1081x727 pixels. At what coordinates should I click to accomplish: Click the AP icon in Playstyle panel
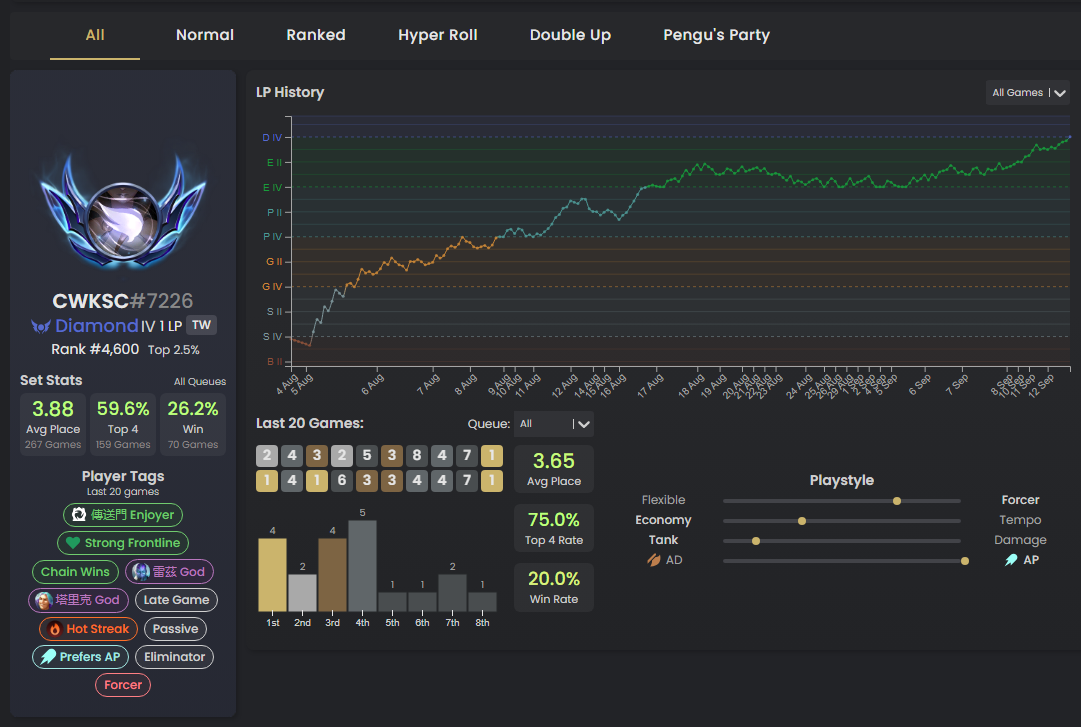pos(1011,560)
